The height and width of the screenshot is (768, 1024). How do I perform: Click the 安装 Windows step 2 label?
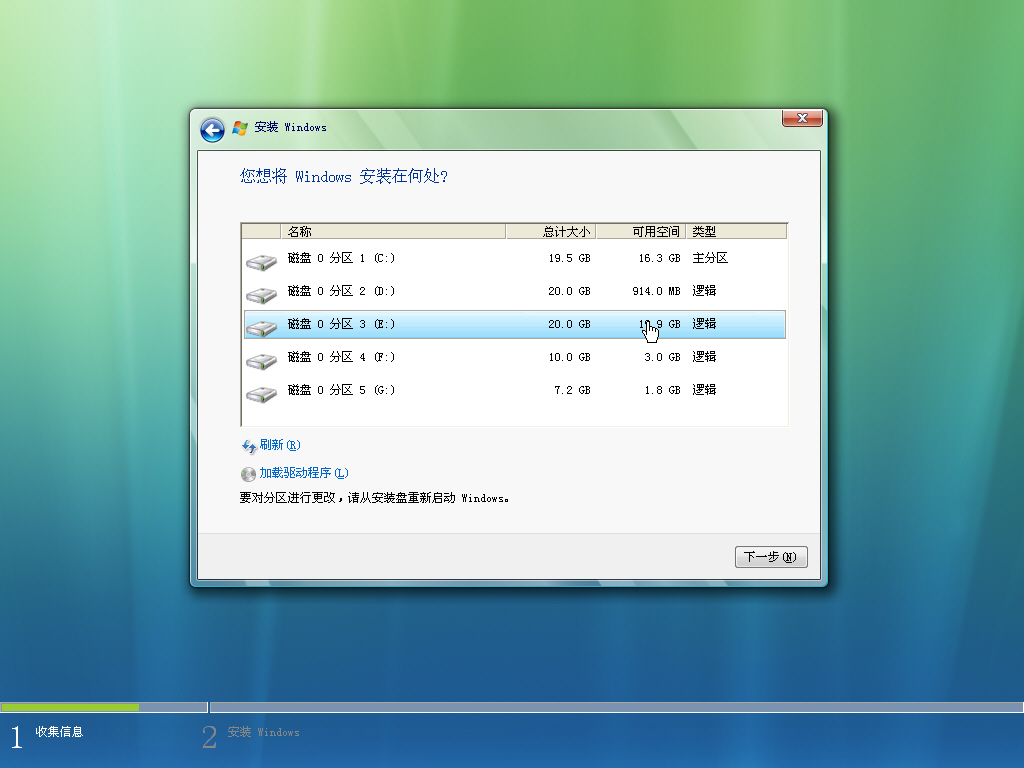pyautogui.click(x=263, y=733)
